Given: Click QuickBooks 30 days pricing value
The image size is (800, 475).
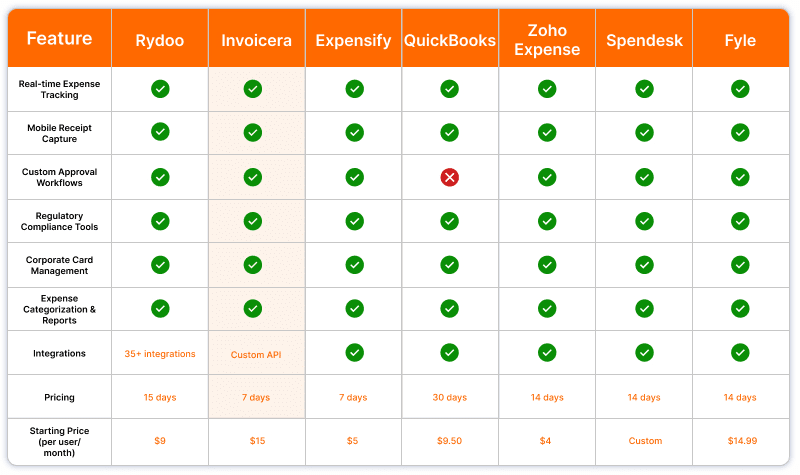Looking at the screenshot, I should (x=449, y=397).
